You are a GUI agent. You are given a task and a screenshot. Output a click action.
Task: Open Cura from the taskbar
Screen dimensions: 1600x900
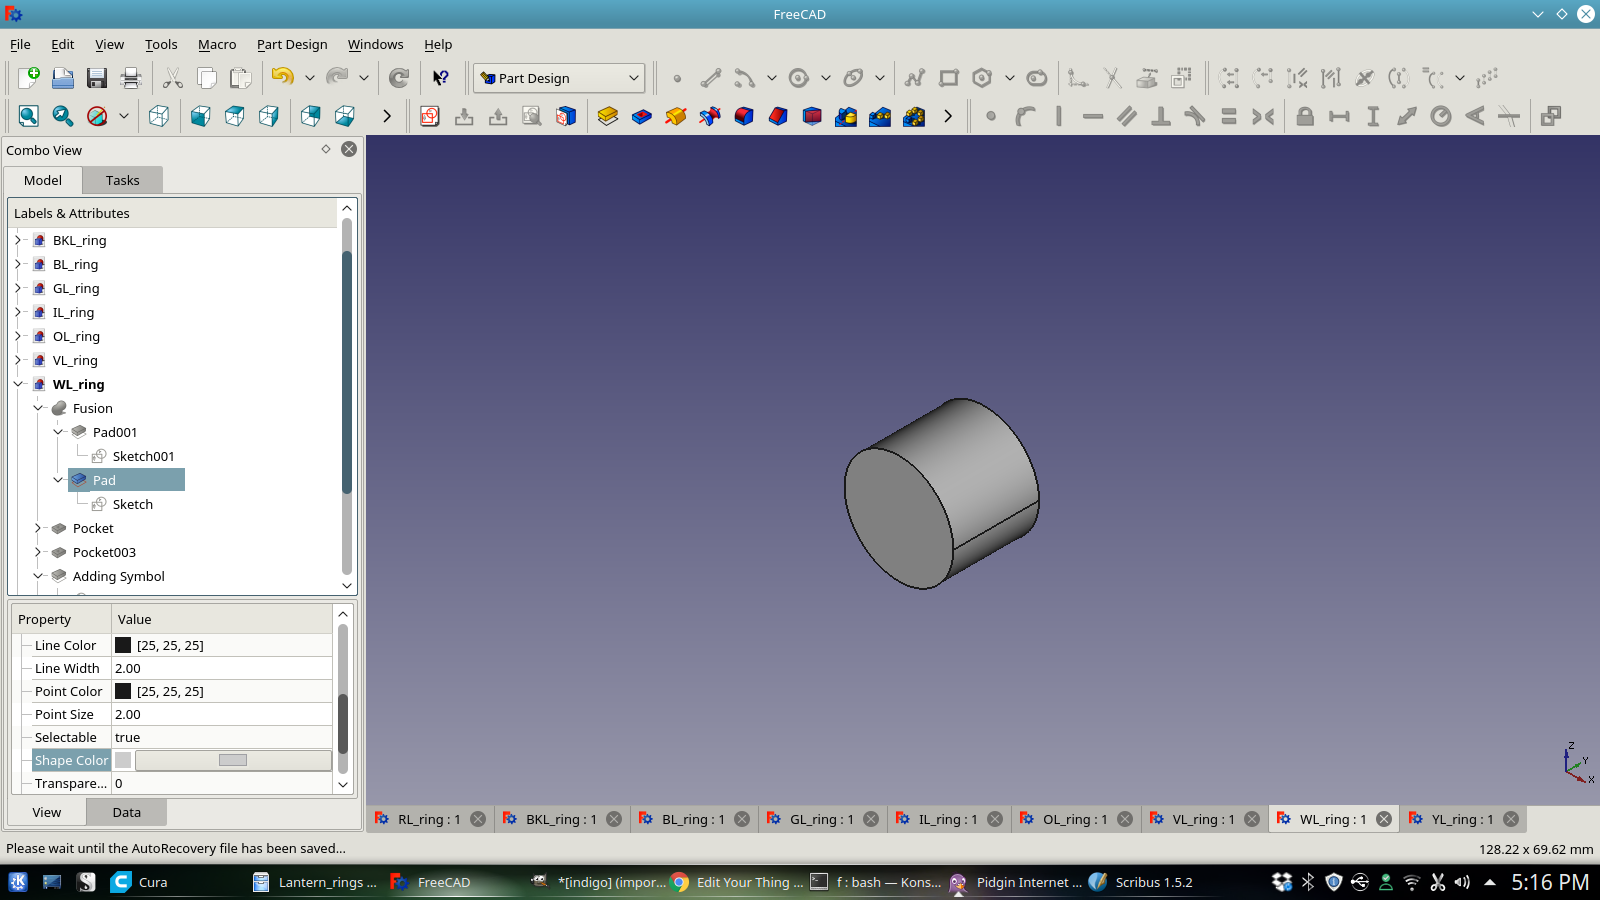pos(138,882)
